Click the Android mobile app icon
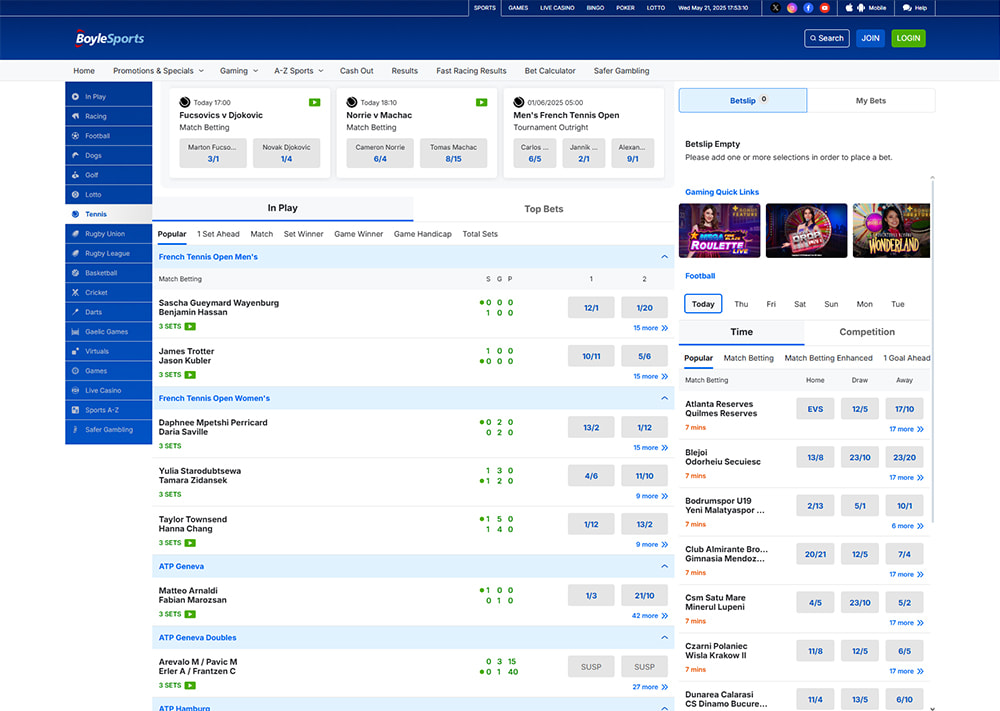The image size is (1000, 711). pos(861,8)
